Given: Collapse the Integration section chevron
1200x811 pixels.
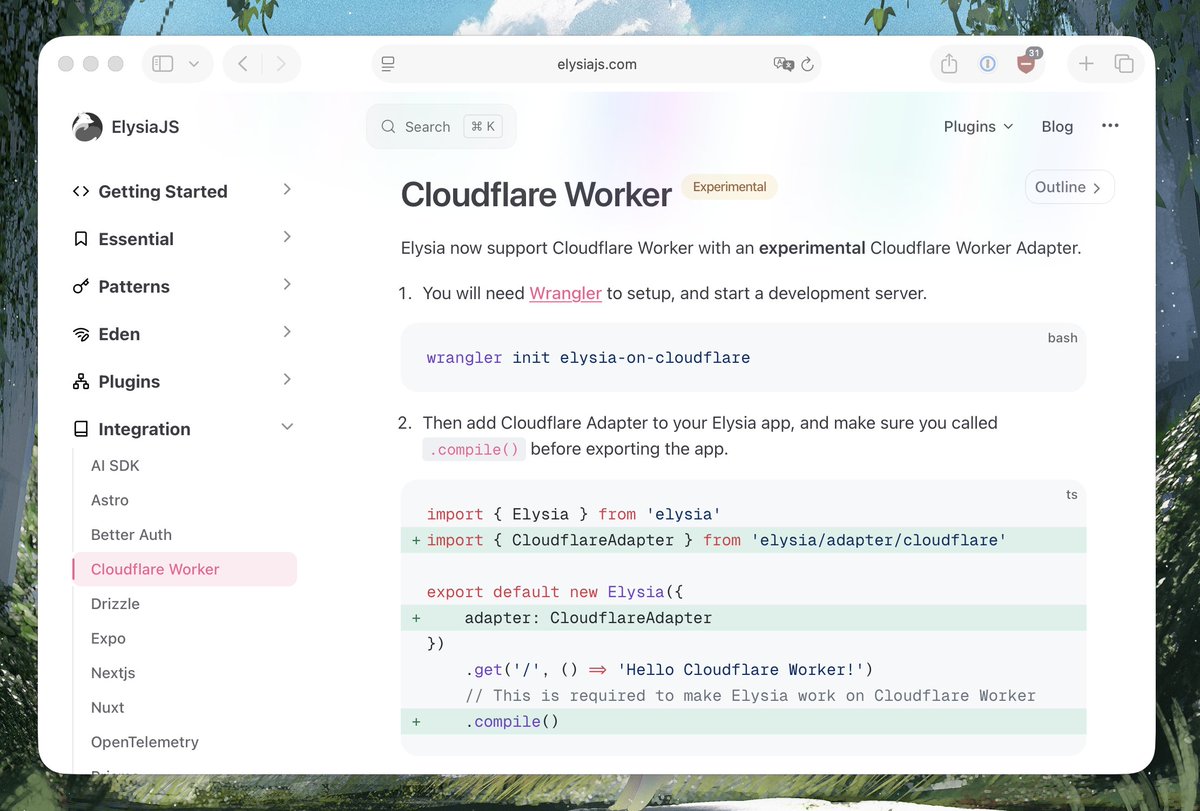Looking at the screenshot, I should pos(287,427).
